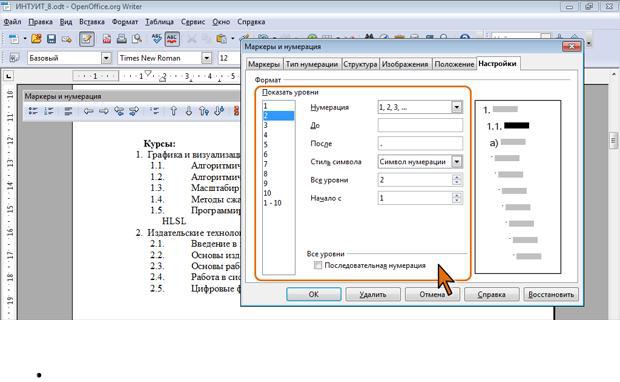Toggle the AutoSpellcheck icon with red underline
The image size is (620, 382).
click(172, 39)
